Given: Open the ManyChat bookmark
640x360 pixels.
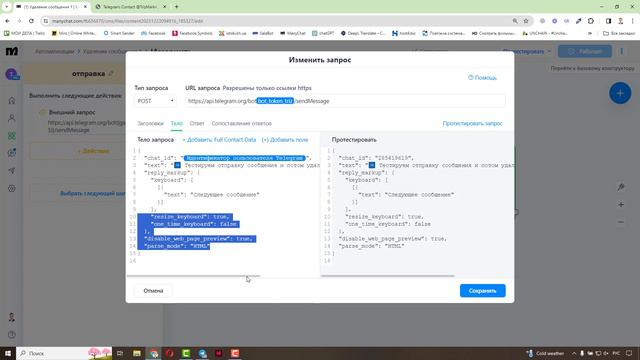Looking at the screenshot, I should [x=293, y=33].
